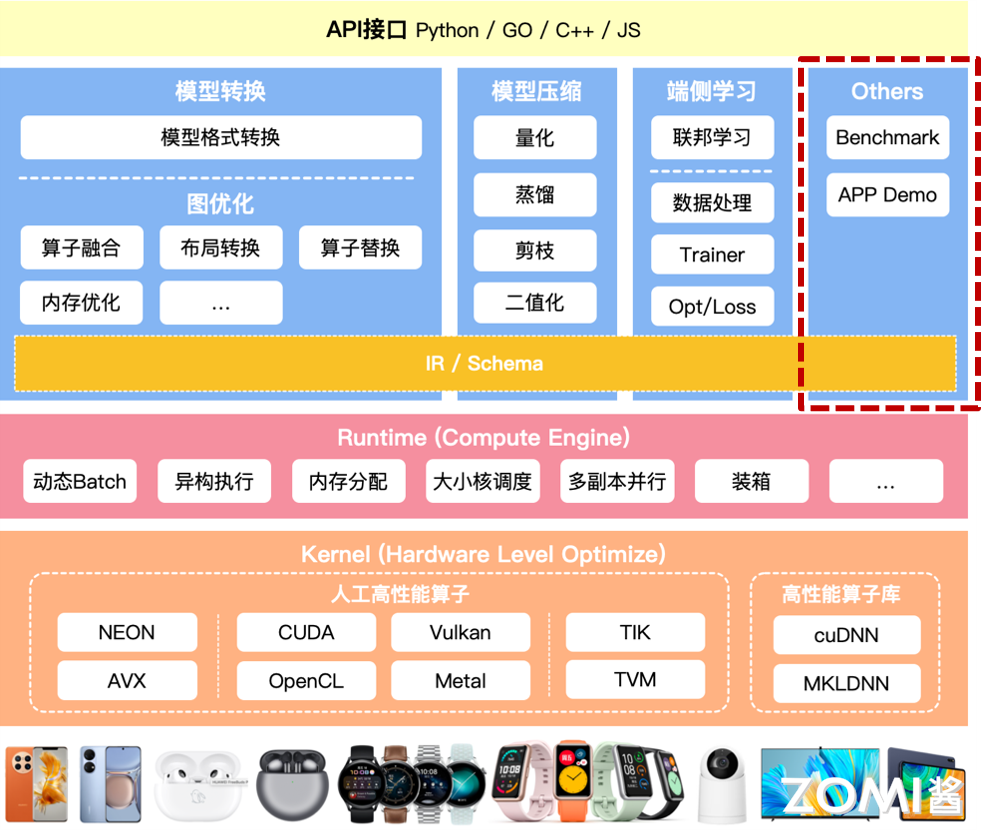Enable the 二值化 compression option

(x=534, y=303)
